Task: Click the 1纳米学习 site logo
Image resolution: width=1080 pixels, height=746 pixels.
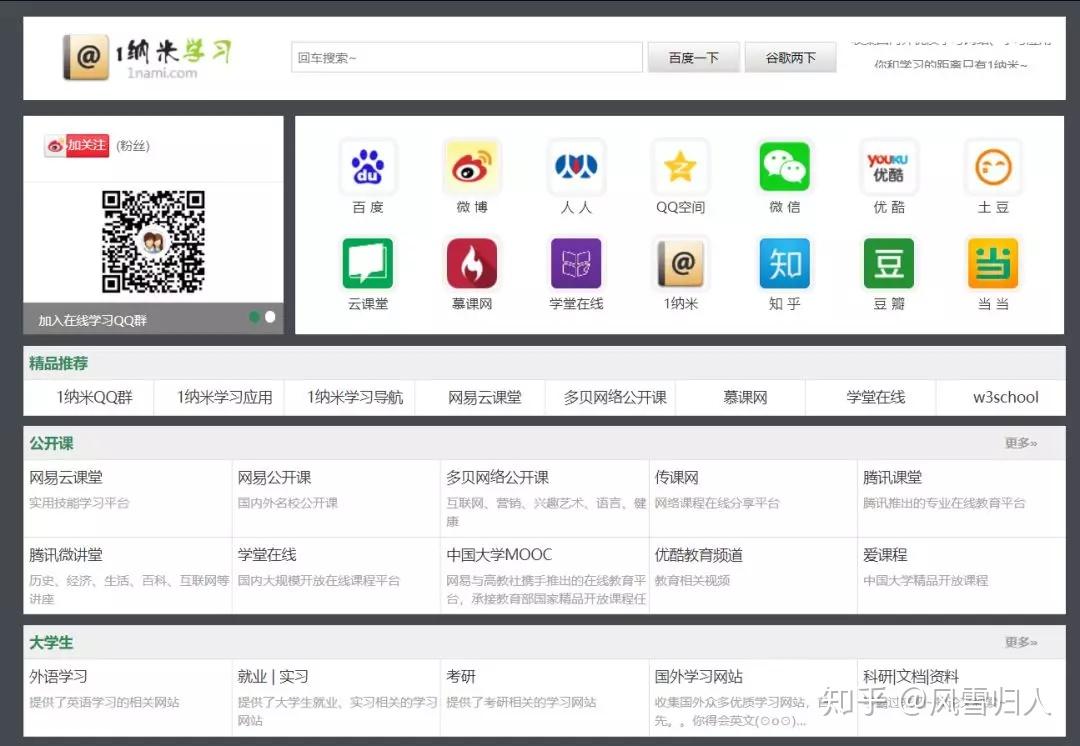Action: pos(147,58)
